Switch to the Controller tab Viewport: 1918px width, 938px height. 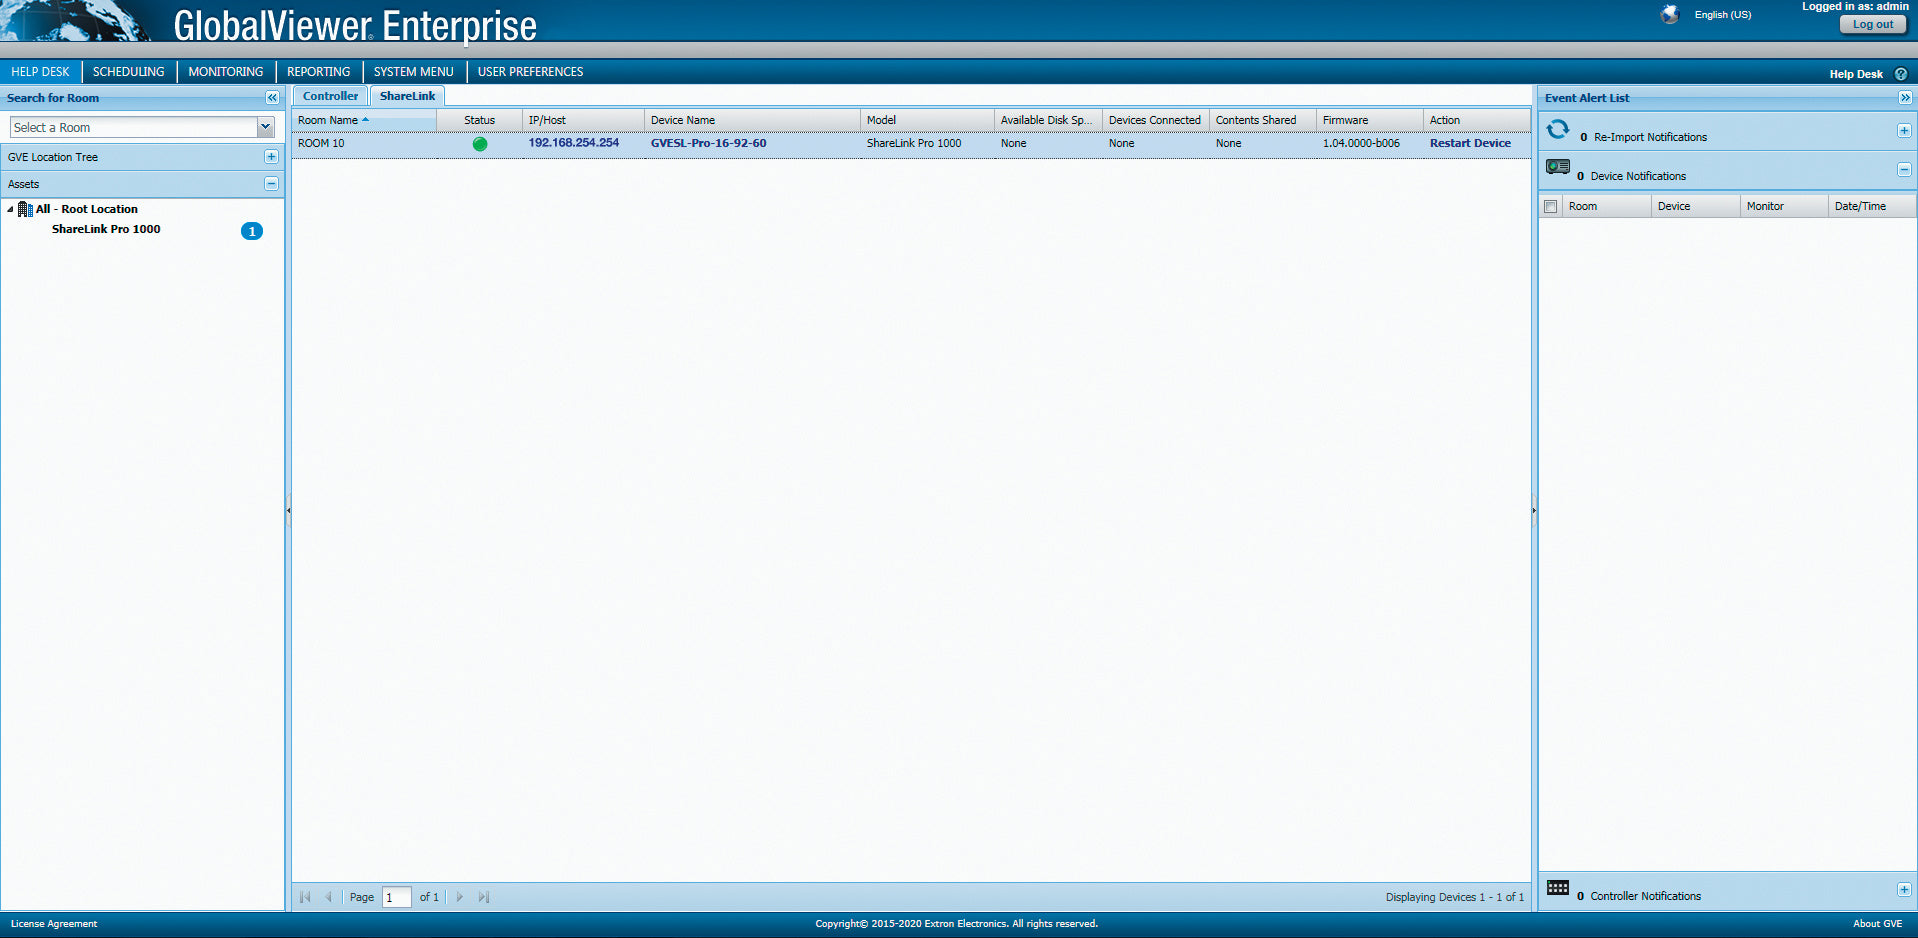[330, 96]
